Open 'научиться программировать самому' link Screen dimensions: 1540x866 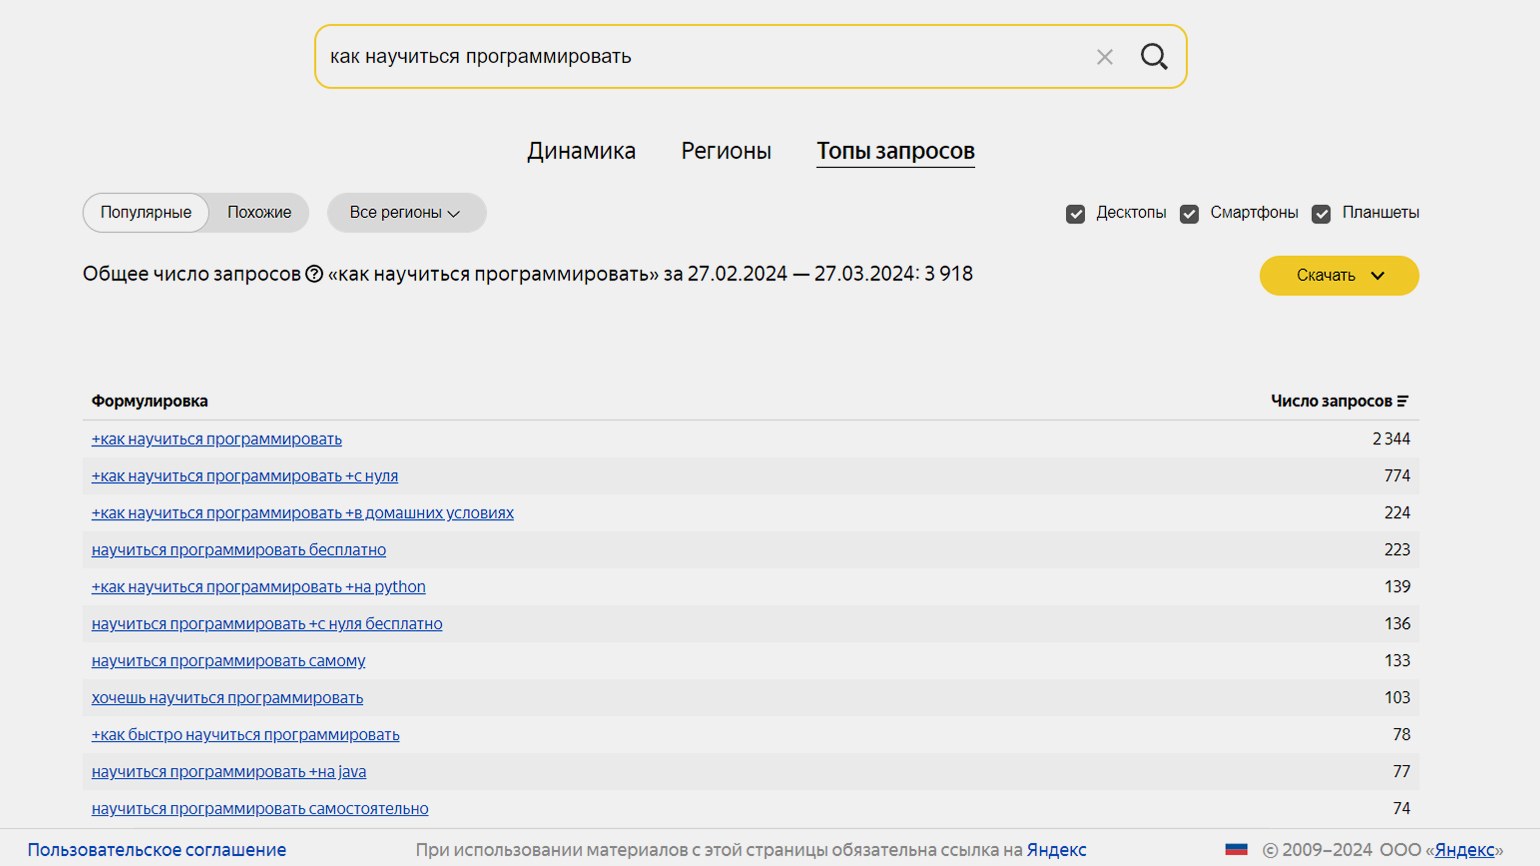(229, 661)
